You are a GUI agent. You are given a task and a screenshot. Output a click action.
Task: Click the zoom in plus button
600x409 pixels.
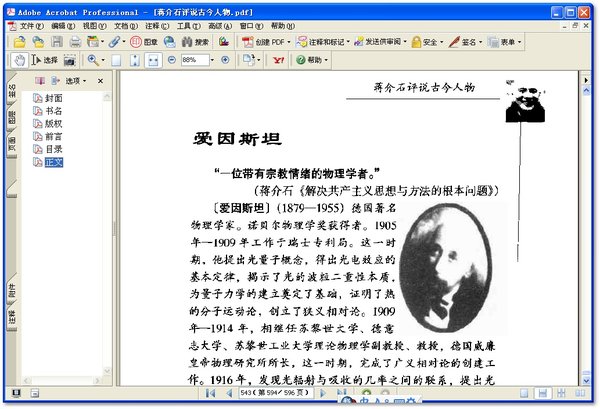coord(225,60)
